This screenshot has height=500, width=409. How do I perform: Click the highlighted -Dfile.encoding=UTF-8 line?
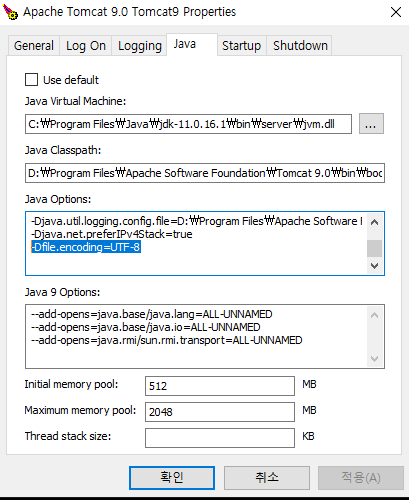tap(86, 247)
